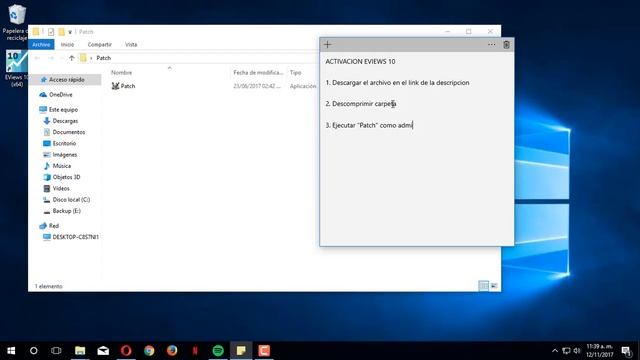Select Red in the navigation pane
This screenshot has height=360, width=640.
pos(53,226)
